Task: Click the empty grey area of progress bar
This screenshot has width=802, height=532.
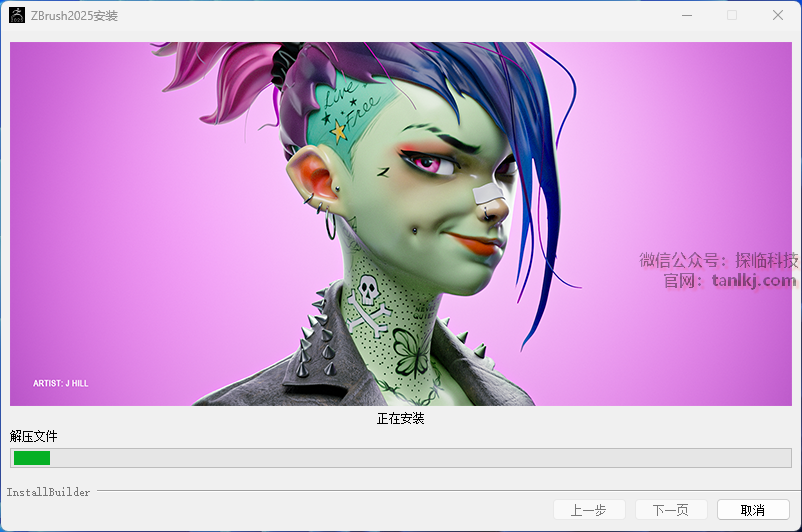Action: (420, 458)
